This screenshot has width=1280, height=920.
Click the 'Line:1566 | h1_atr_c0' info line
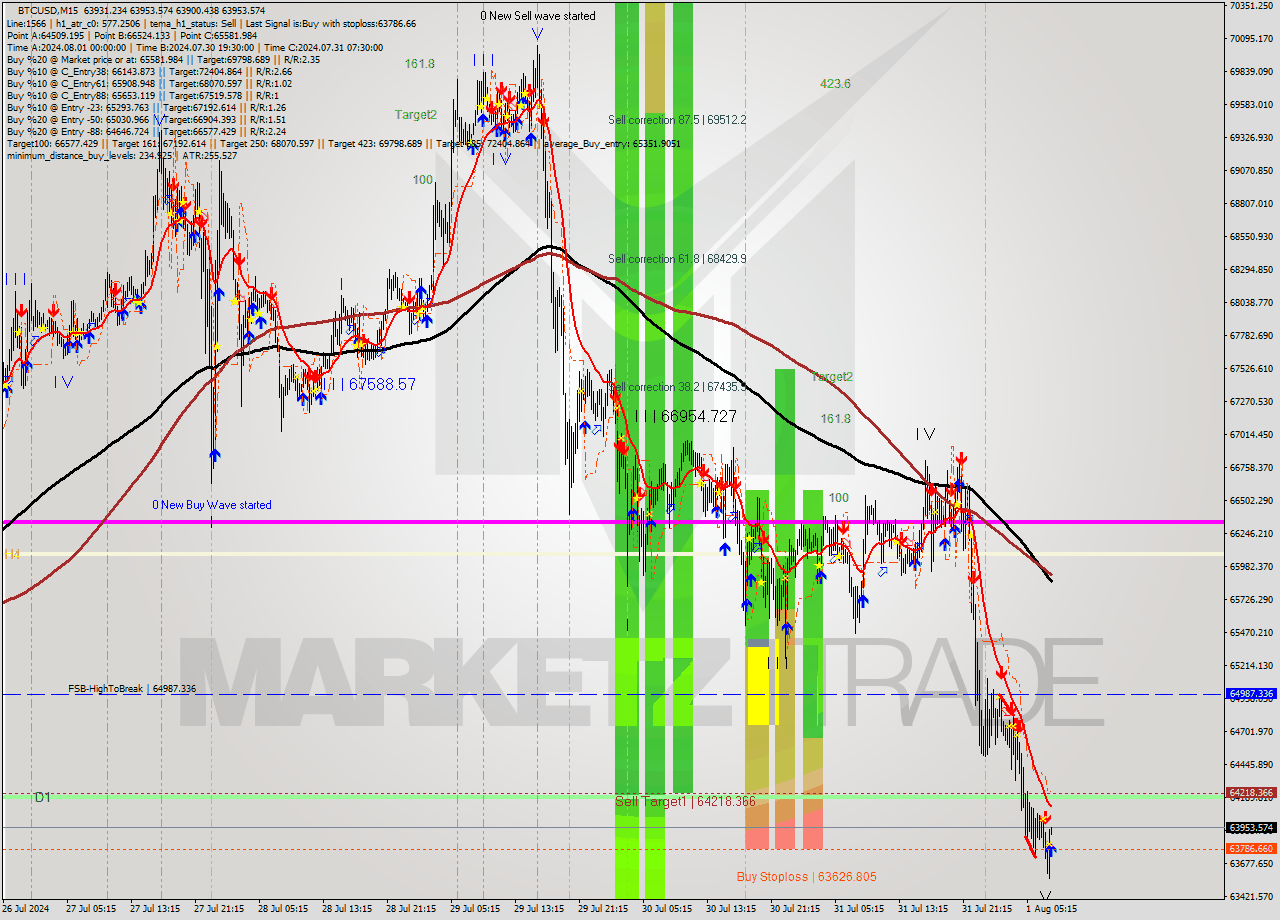(x=211, y=23)
